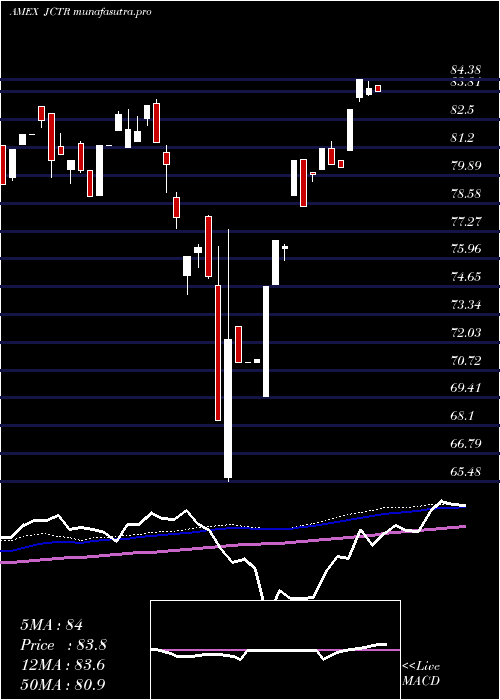Click the last small red candle near 84
The height and width of the screenshot is (700, 500).
(378, 88)
